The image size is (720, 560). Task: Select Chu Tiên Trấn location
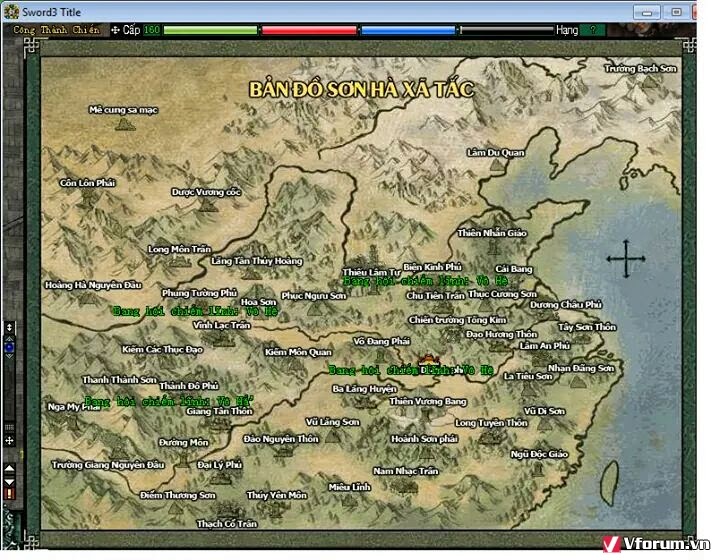point(435,295)
